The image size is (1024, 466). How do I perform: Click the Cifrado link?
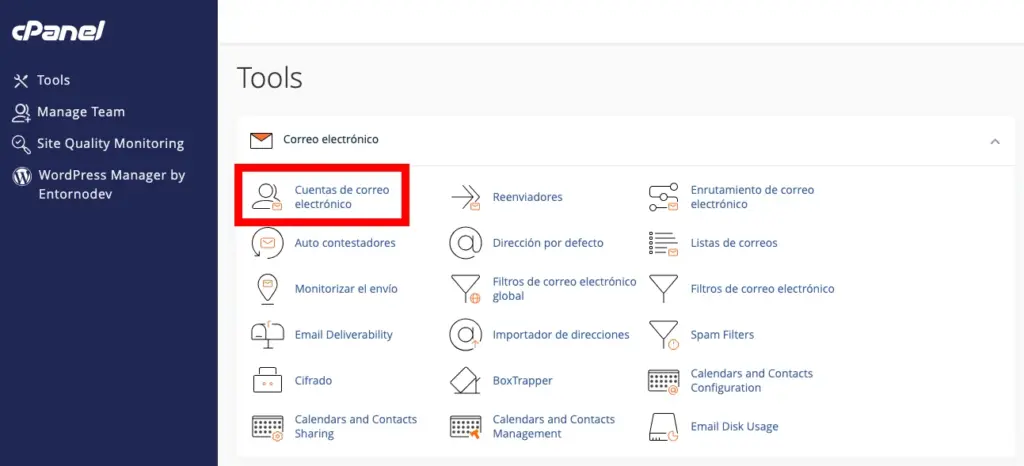[x=313, y=381]
